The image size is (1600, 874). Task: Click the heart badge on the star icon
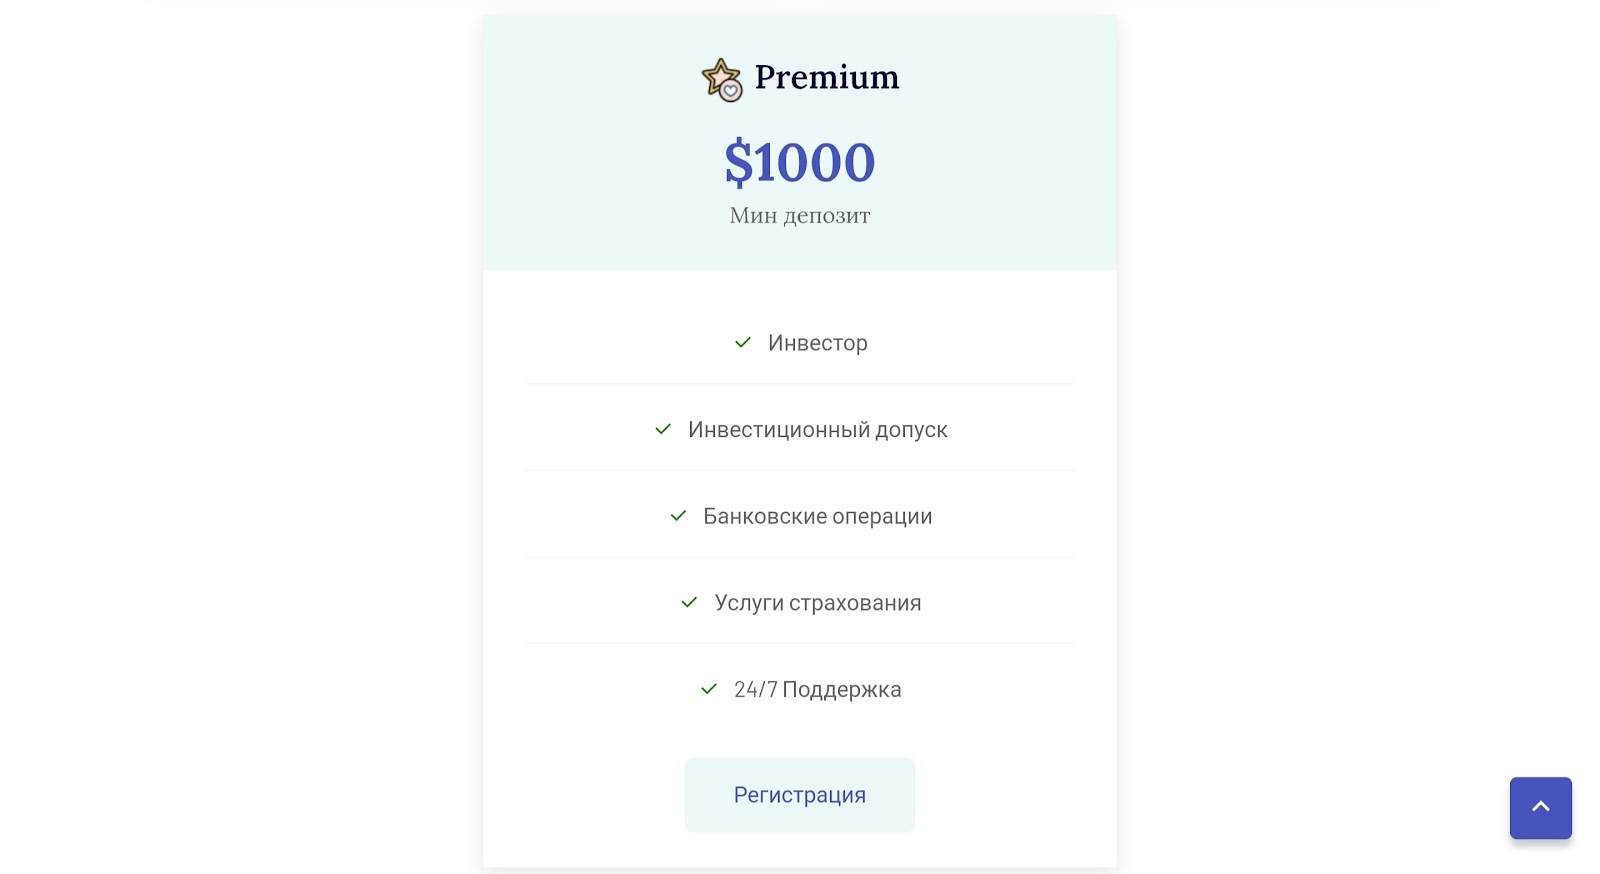732,92
